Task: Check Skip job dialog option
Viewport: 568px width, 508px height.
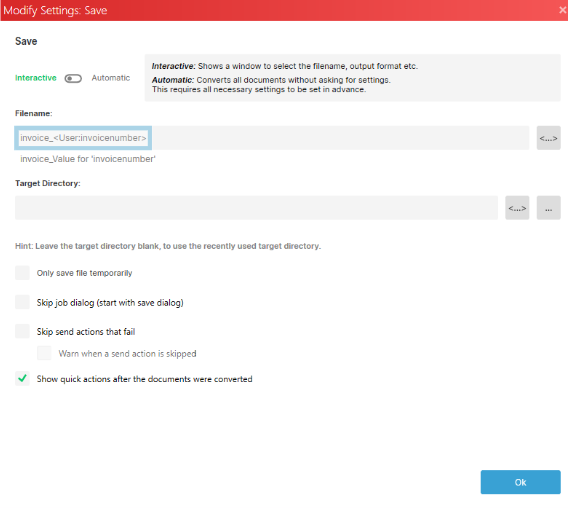Action: click(x=22, y=302)
